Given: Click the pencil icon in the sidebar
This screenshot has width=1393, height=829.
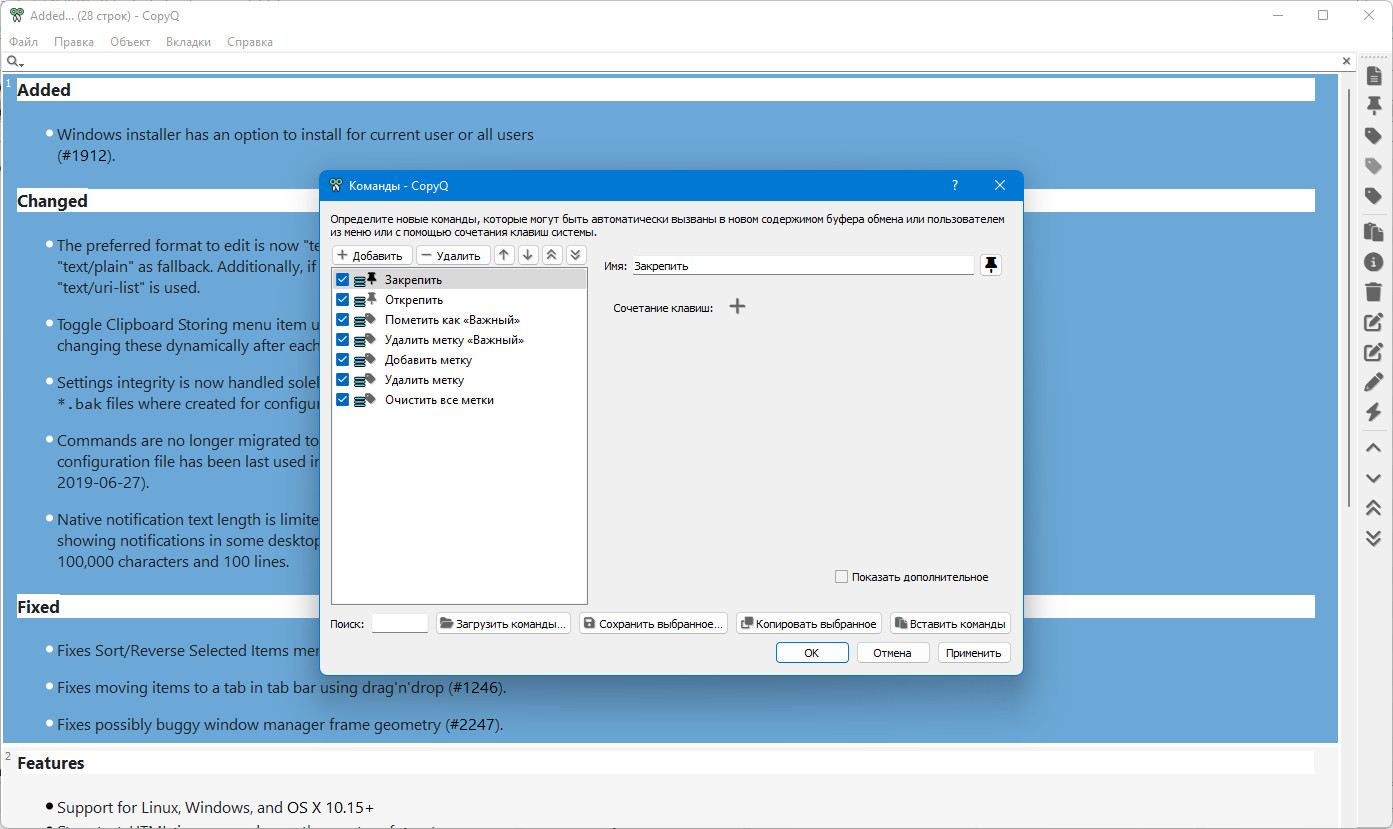Looking at the screenshot, I should pos(1373,382).
